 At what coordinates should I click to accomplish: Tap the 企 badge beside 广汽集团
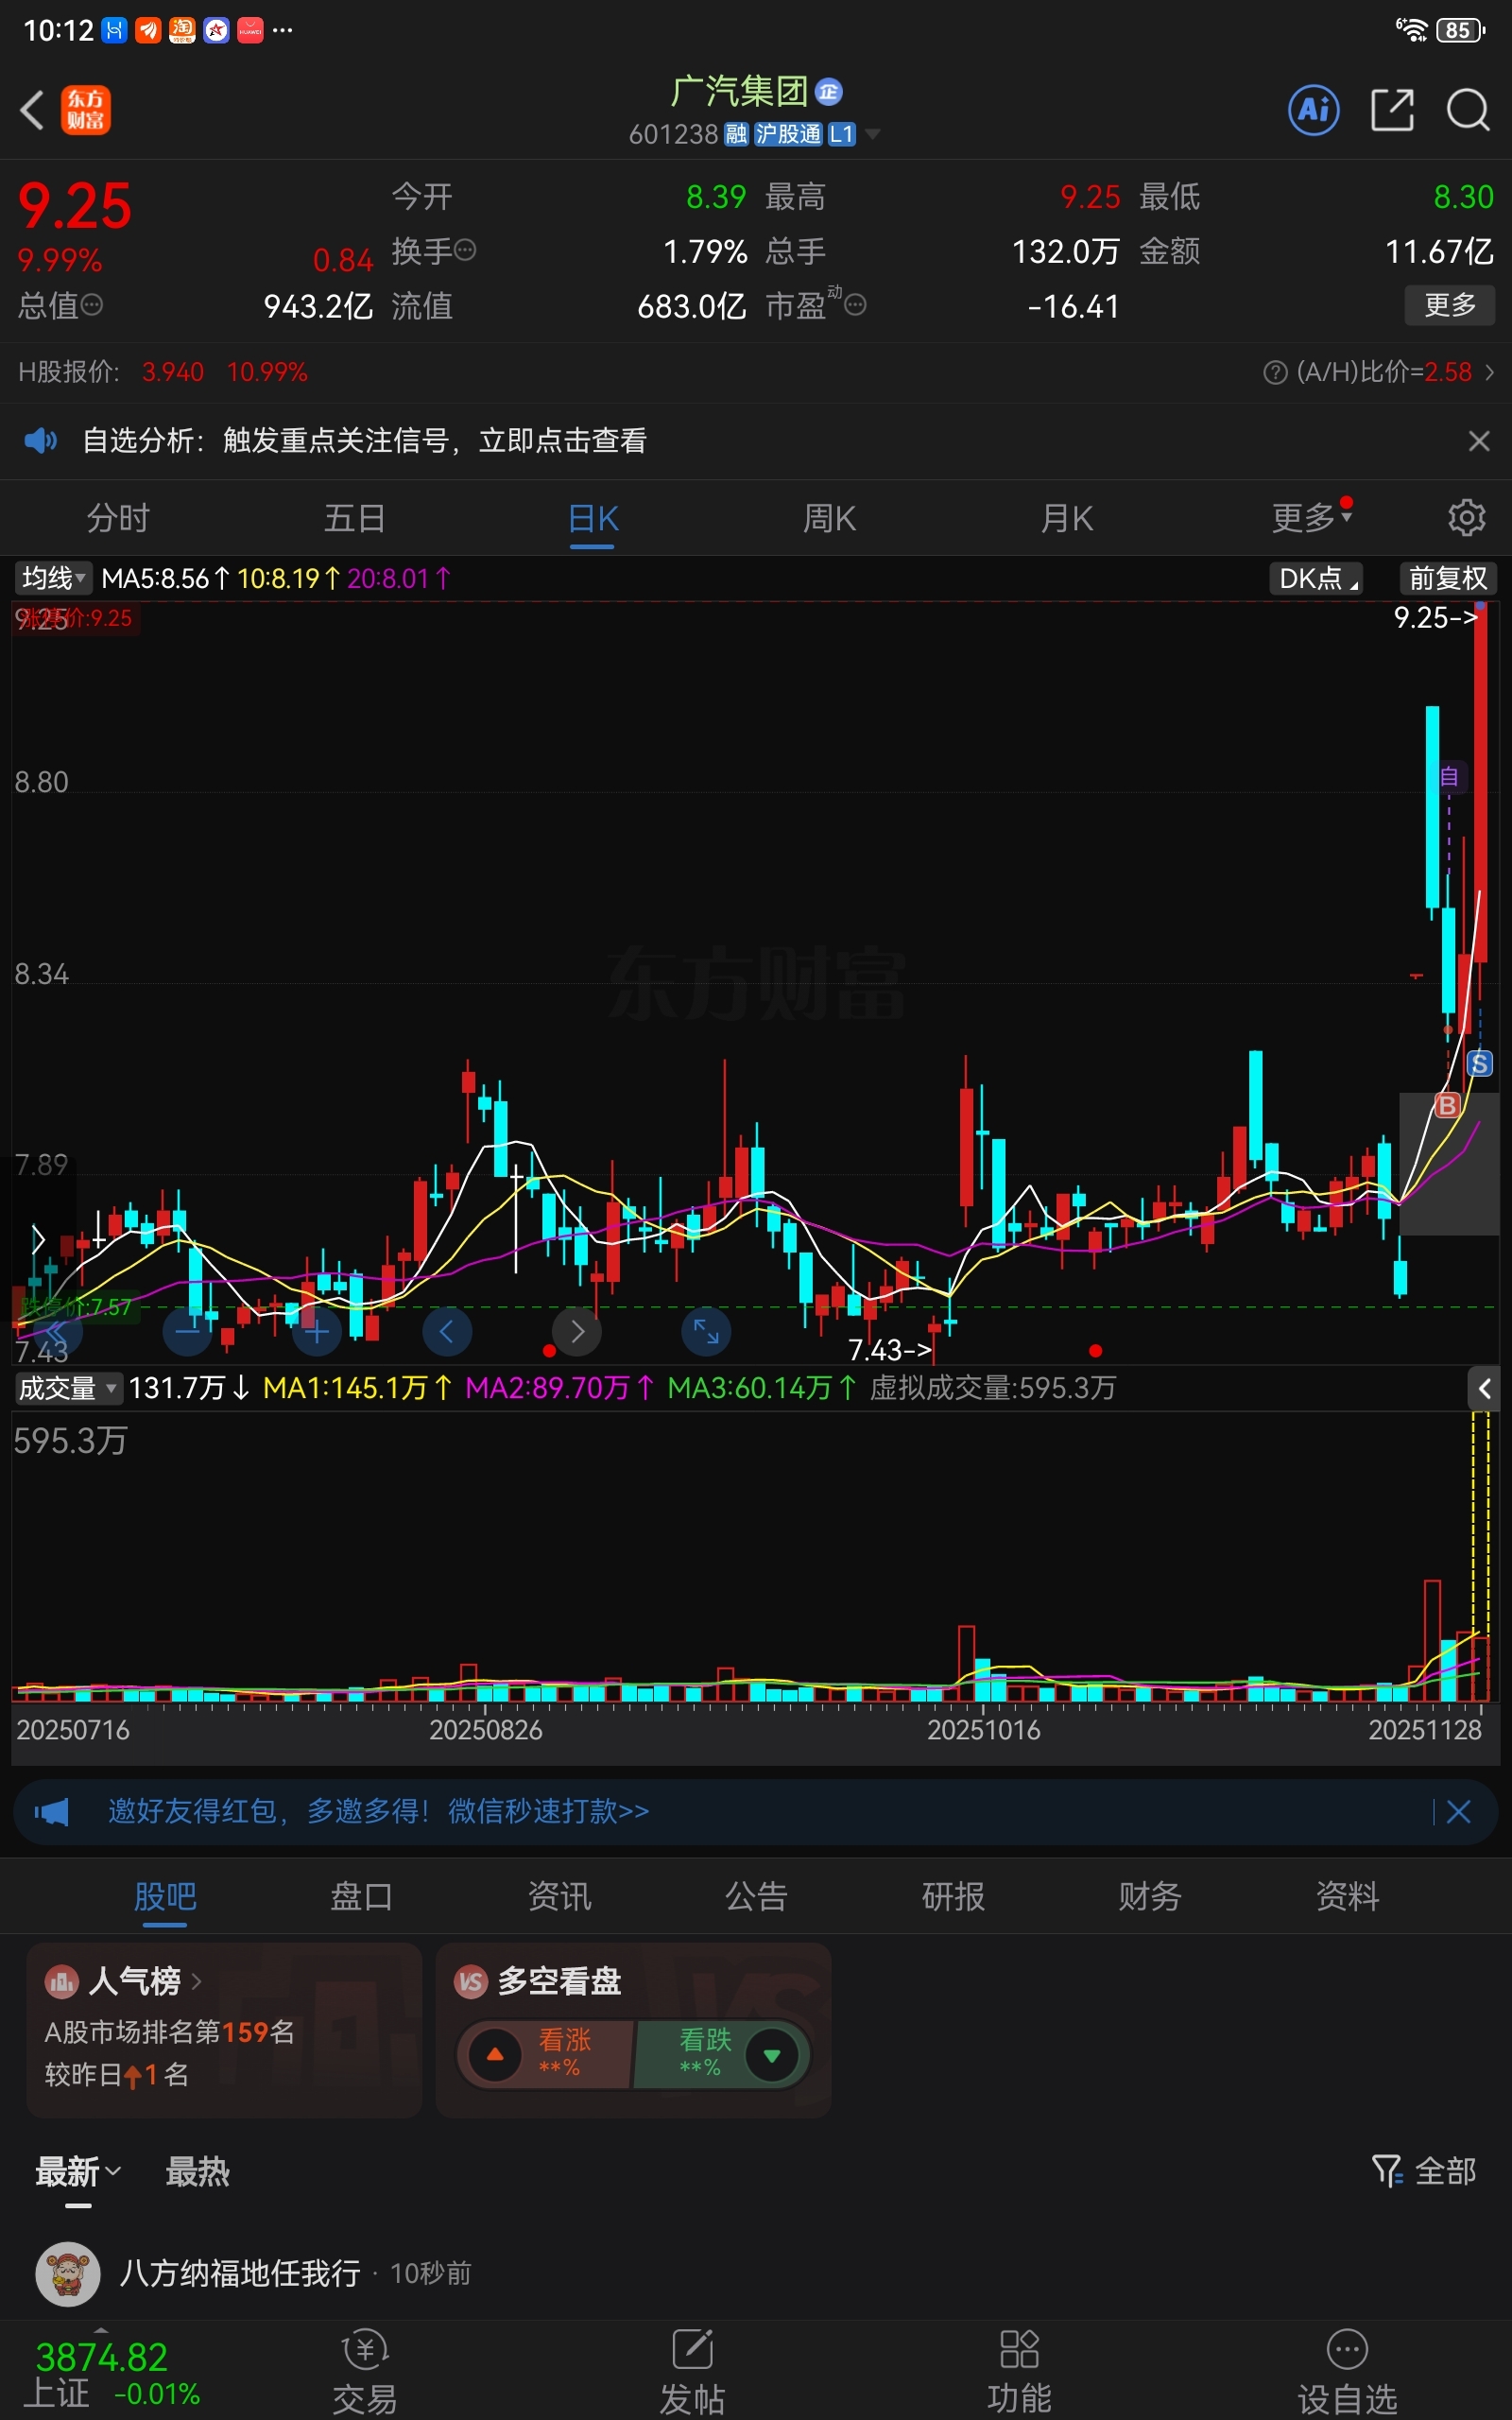pos(829,92)
